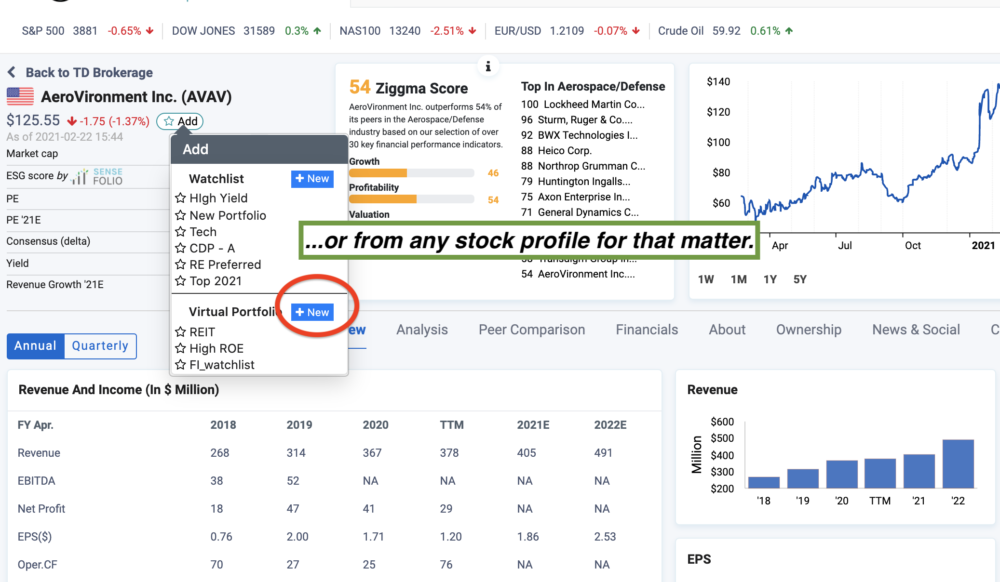Click the Oper.CF row label
This screenshot has height=582, width=1000.
pyautogui.click(x=37, y=565)
